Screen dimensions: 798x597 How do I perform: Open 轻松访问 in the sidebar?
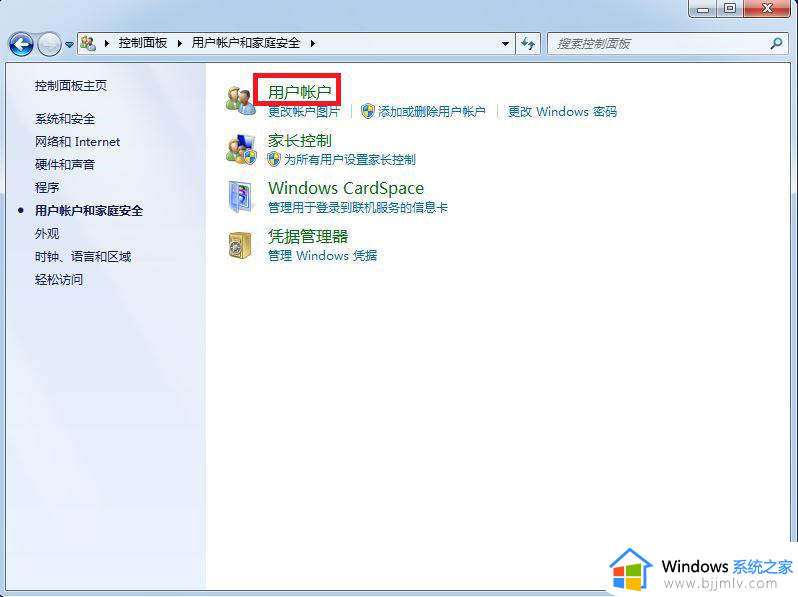(x=59, y=279)
